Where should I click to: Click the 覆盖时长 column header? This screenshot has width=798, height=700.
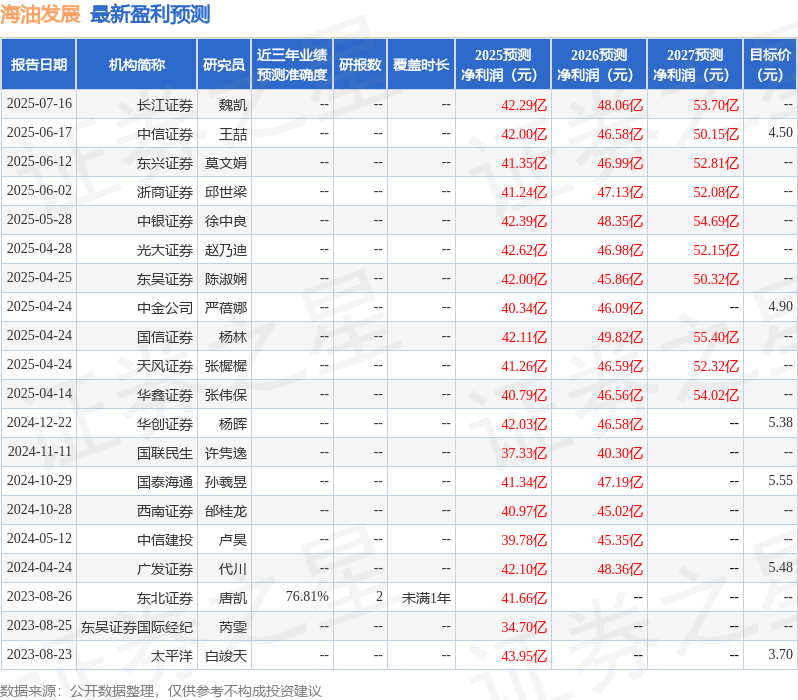point(421,65)
